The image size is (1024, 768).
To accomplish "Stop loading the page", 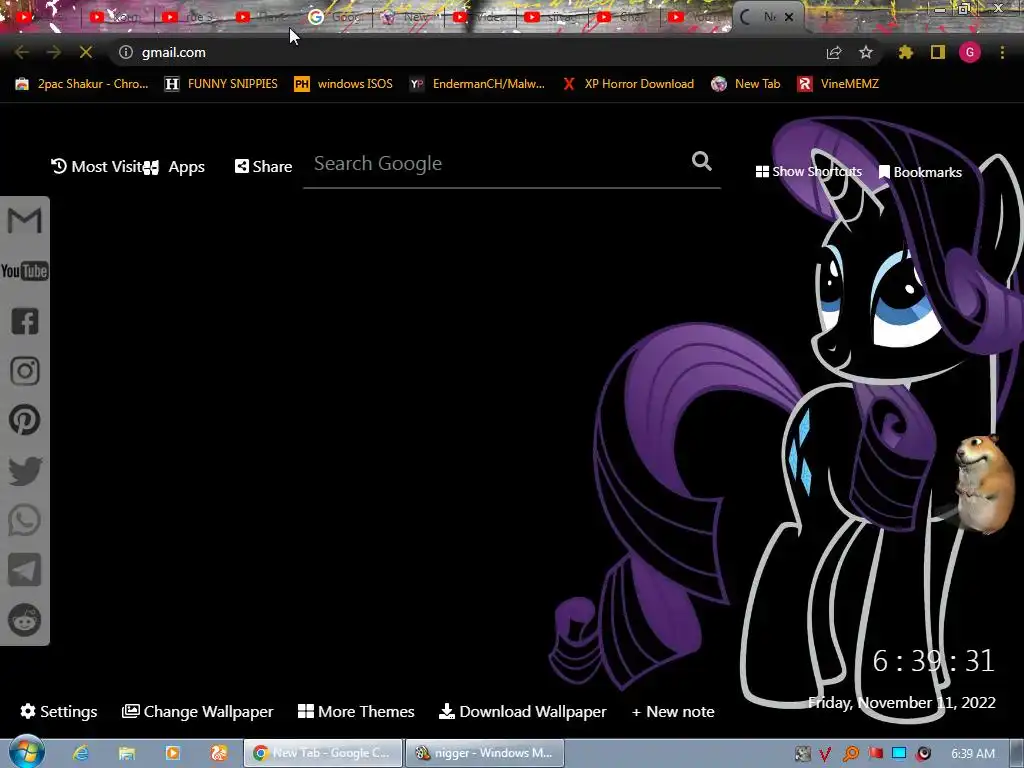I will pyautogui.click(x=86, y=52).
